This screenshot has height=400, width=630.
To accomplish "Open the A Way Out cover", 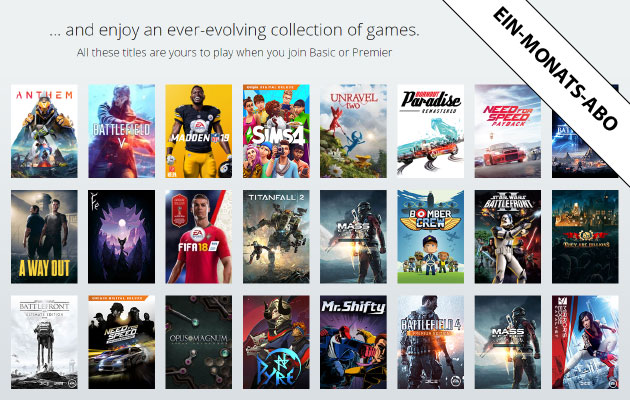I will coord(44,237).
